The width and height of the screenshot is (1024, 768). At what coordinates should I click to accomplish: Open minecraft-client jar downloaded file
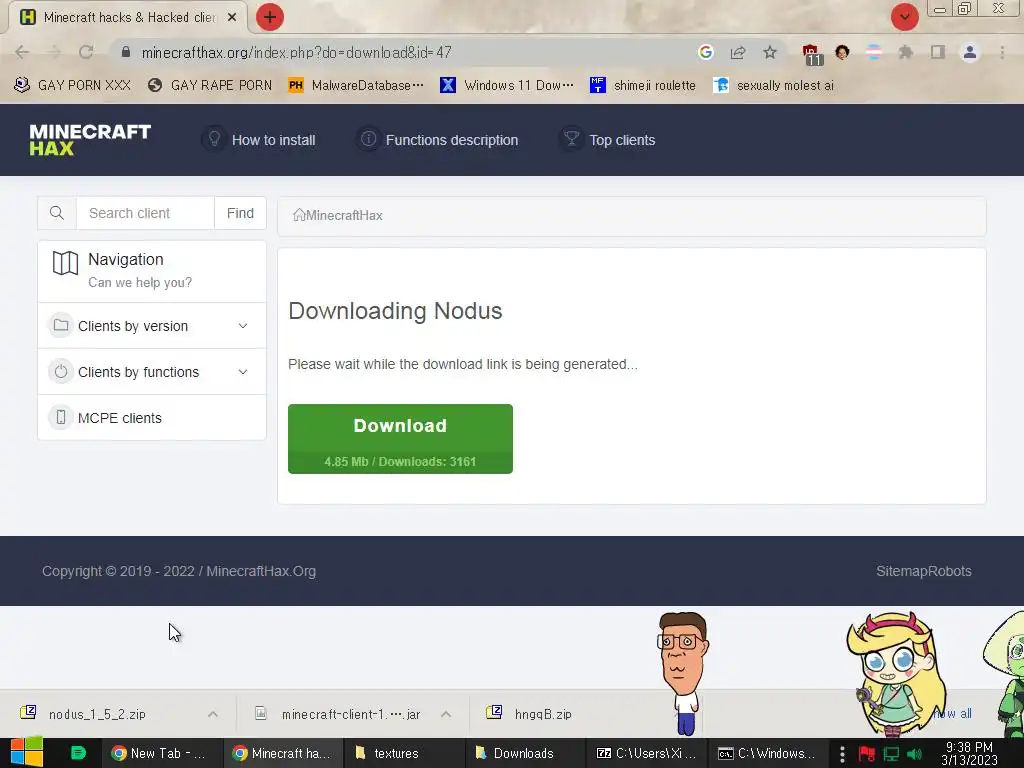pos(351,714)
